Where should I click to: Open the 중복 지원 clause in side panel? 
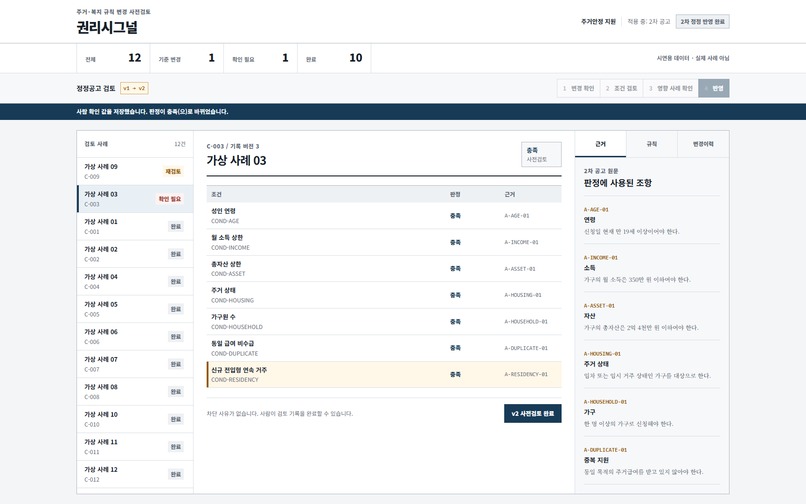click(651, 461)
